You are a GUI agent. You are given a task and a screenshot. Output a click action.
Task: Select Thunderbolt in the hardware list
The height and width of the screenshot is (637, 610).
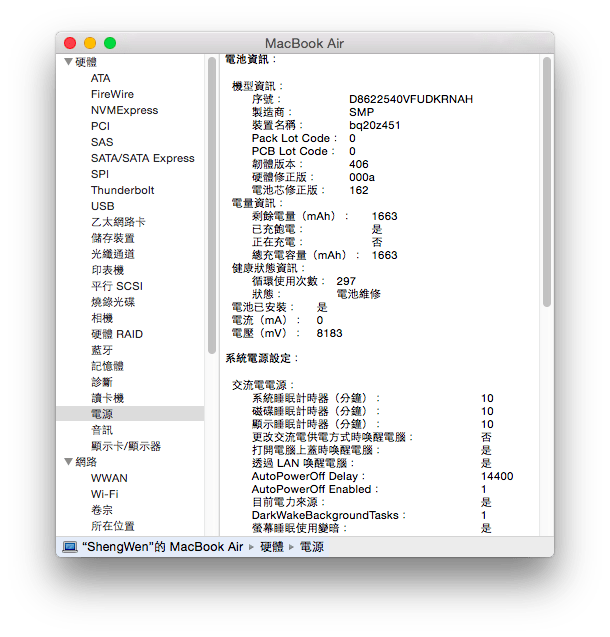click(122, 190)
